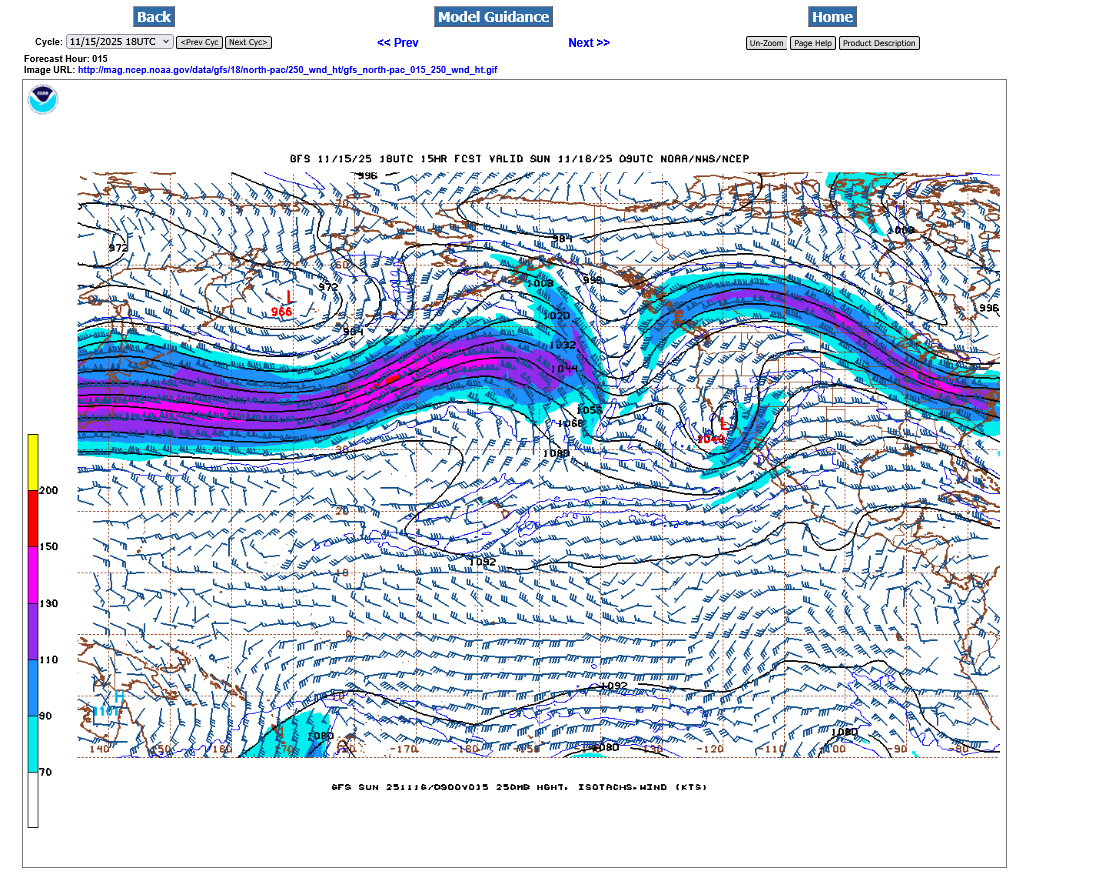Click the blue H high-pressure marker
1096x890 pixels.
coord(118,696)
